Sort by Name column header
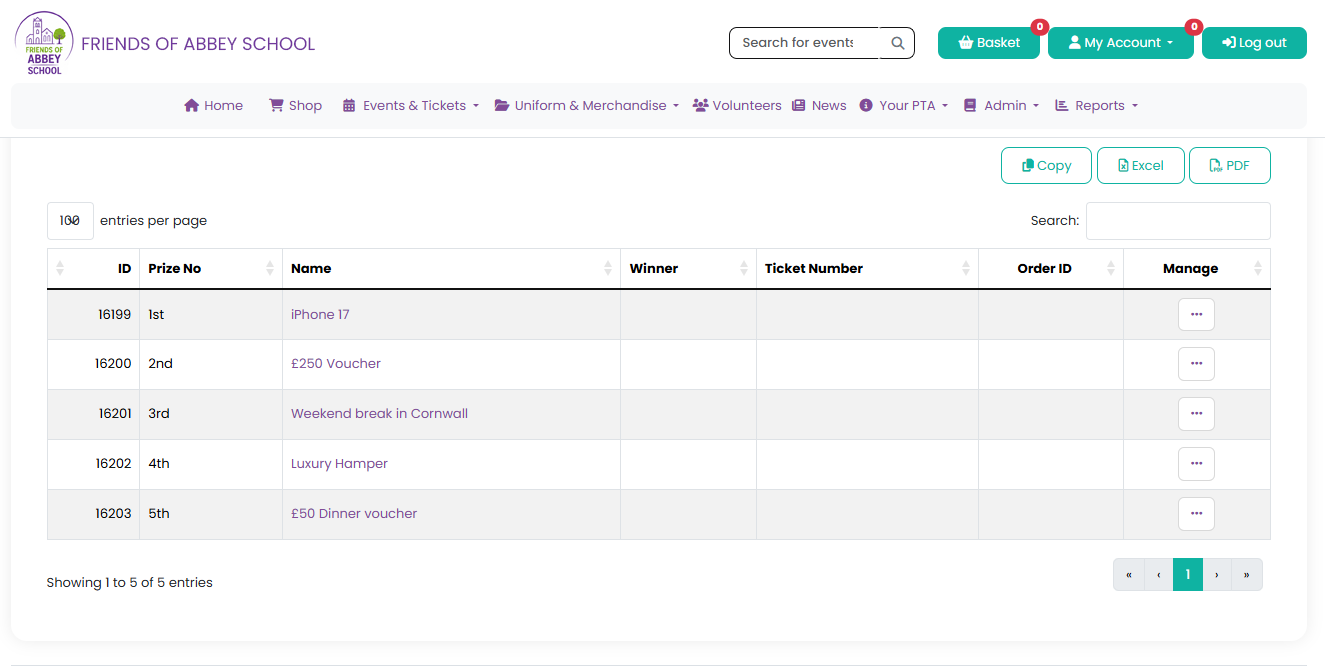1325x672 pixels. (x=451, y=268)
